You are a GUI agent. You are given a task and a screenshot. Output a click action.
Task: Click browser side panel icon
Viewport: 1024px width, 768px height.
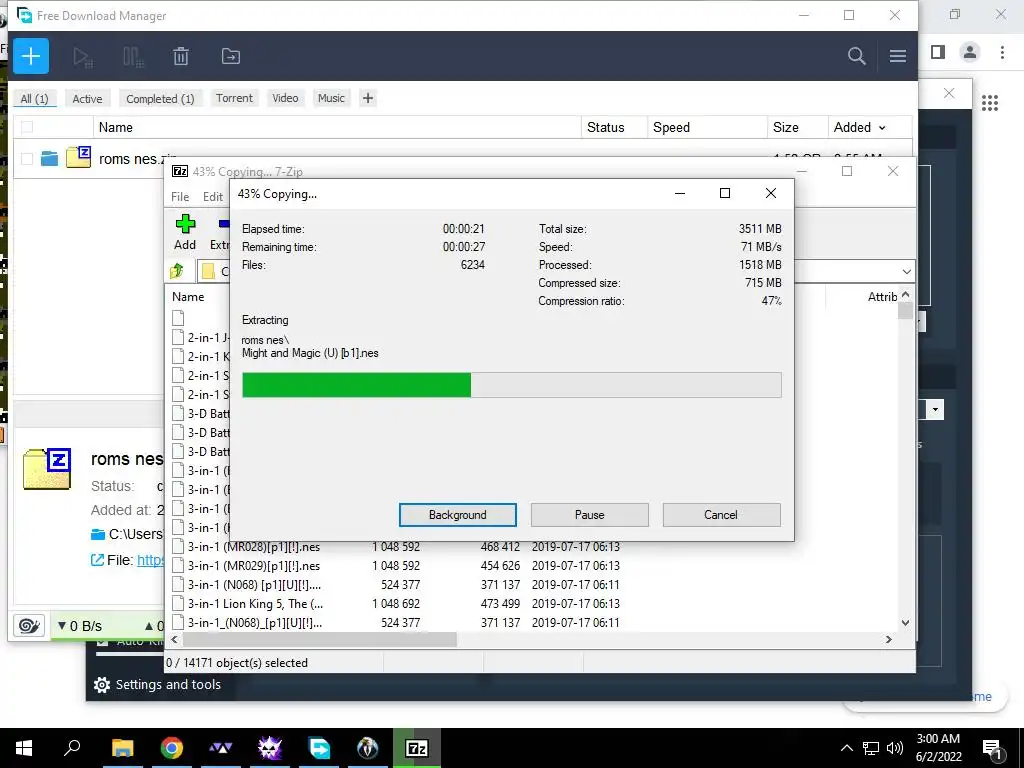point(938,52)
